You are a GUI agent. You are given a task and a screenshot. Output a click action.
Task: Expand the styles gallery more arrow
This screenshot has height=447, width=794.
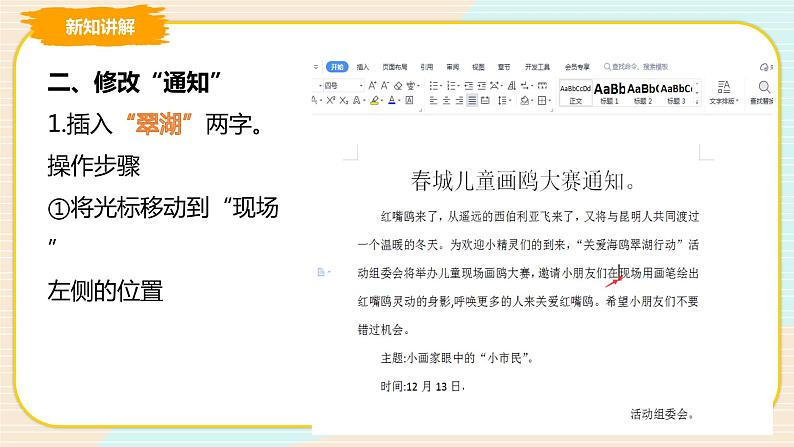697,101
